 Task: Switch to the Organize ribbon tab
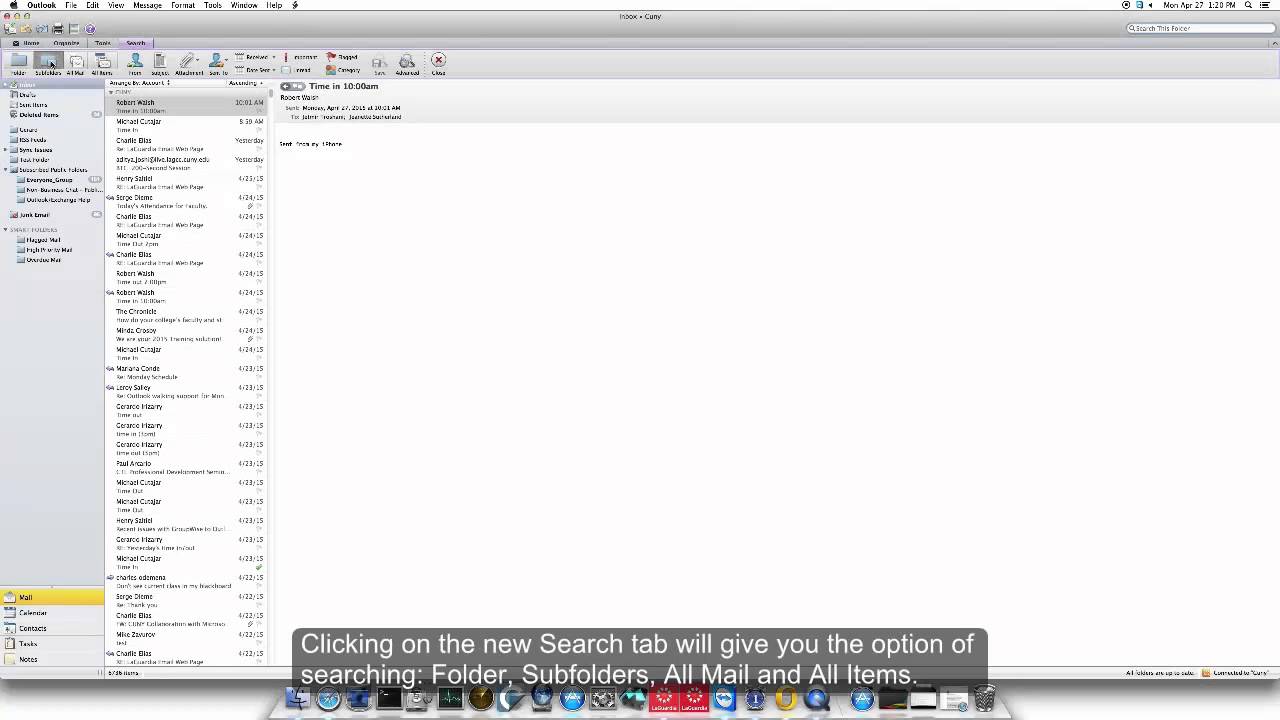click(67, 43)
